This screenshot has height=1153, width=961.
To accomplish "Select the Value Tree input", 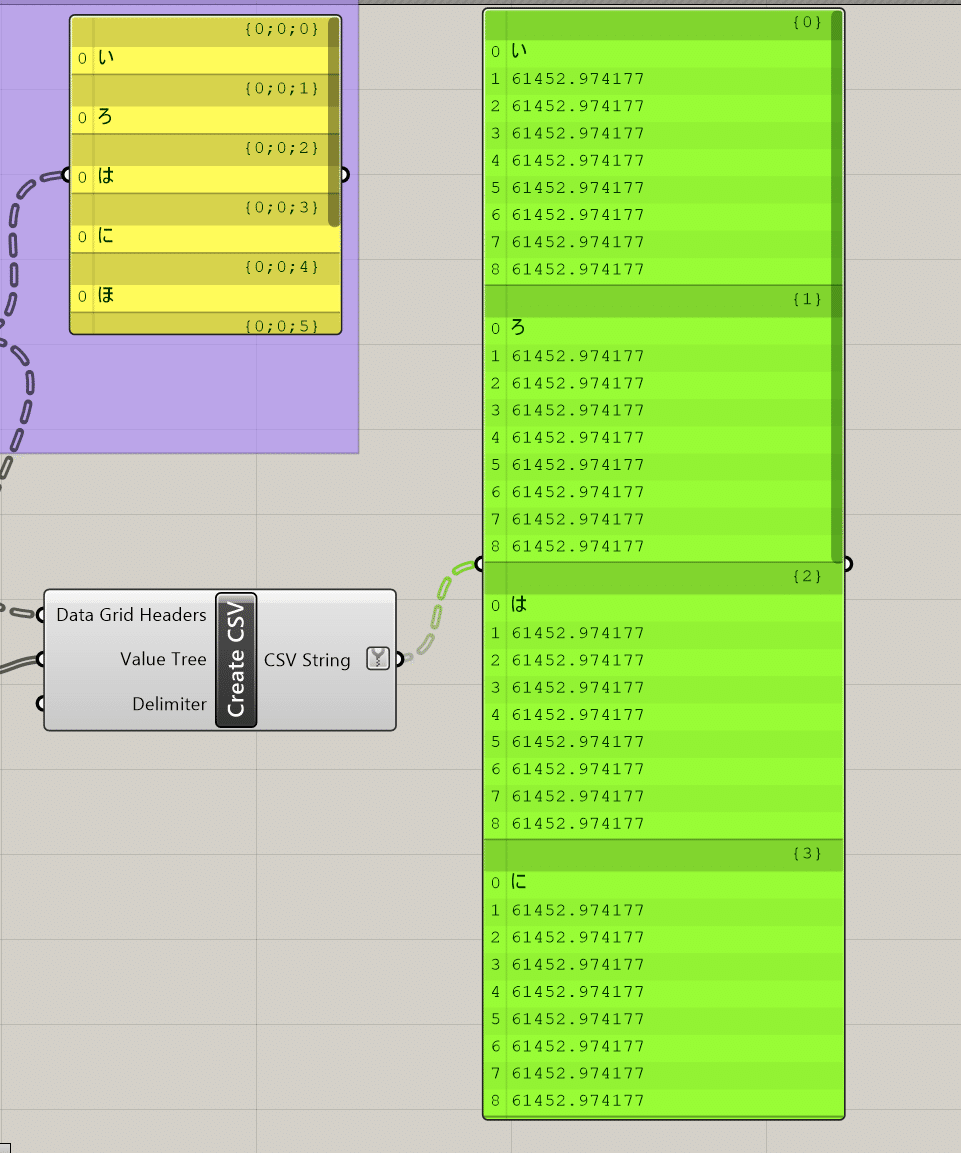I will [x=163, y=659].
